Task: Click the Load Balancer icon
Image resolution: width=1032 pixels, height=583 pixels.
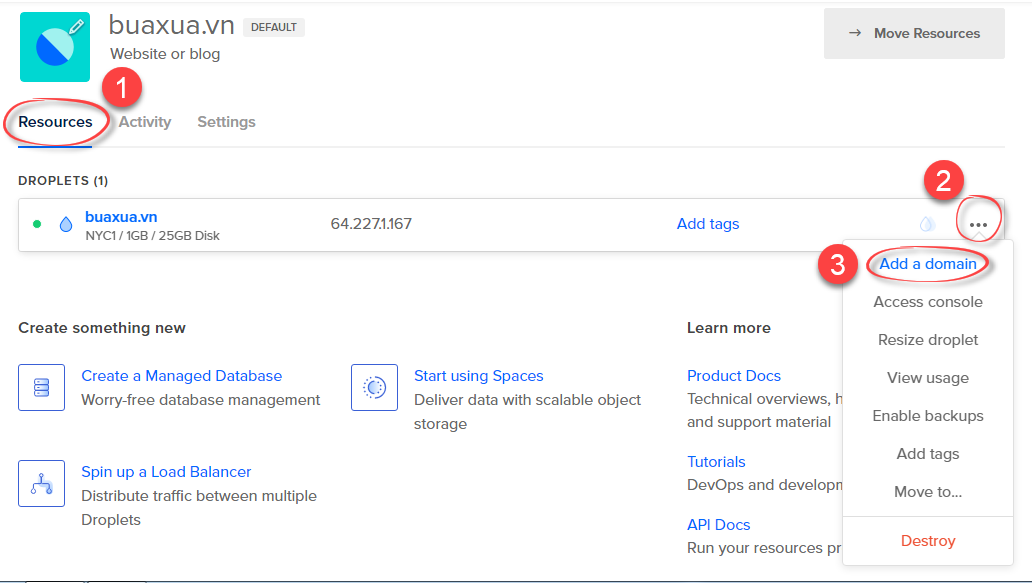Action: click(41, 484)
